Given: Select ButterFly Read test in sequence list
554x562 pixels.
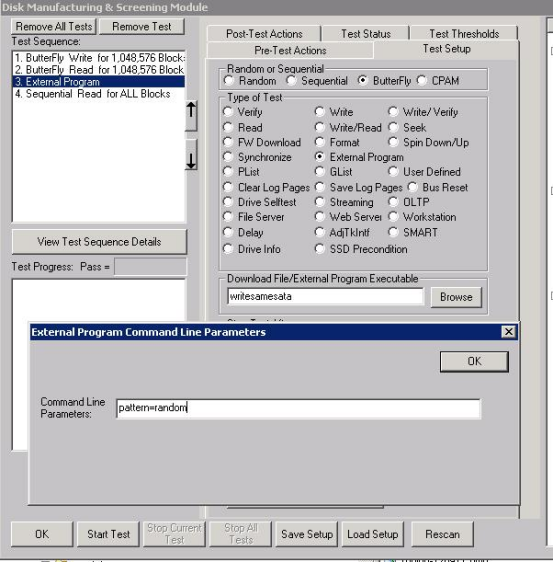Looking at the screenshot, I should 99,70.
